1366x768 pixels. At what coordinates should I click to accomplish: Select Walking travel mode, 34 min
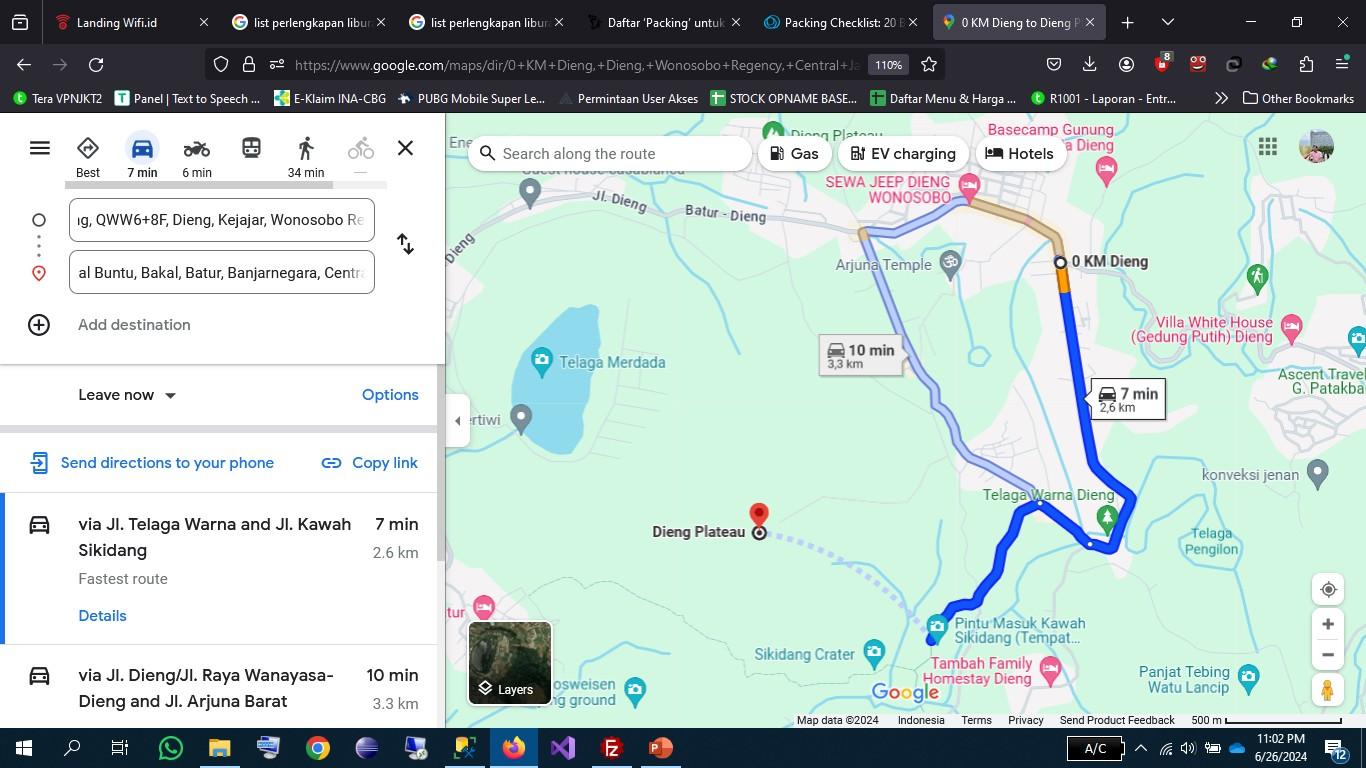[306, 157]
